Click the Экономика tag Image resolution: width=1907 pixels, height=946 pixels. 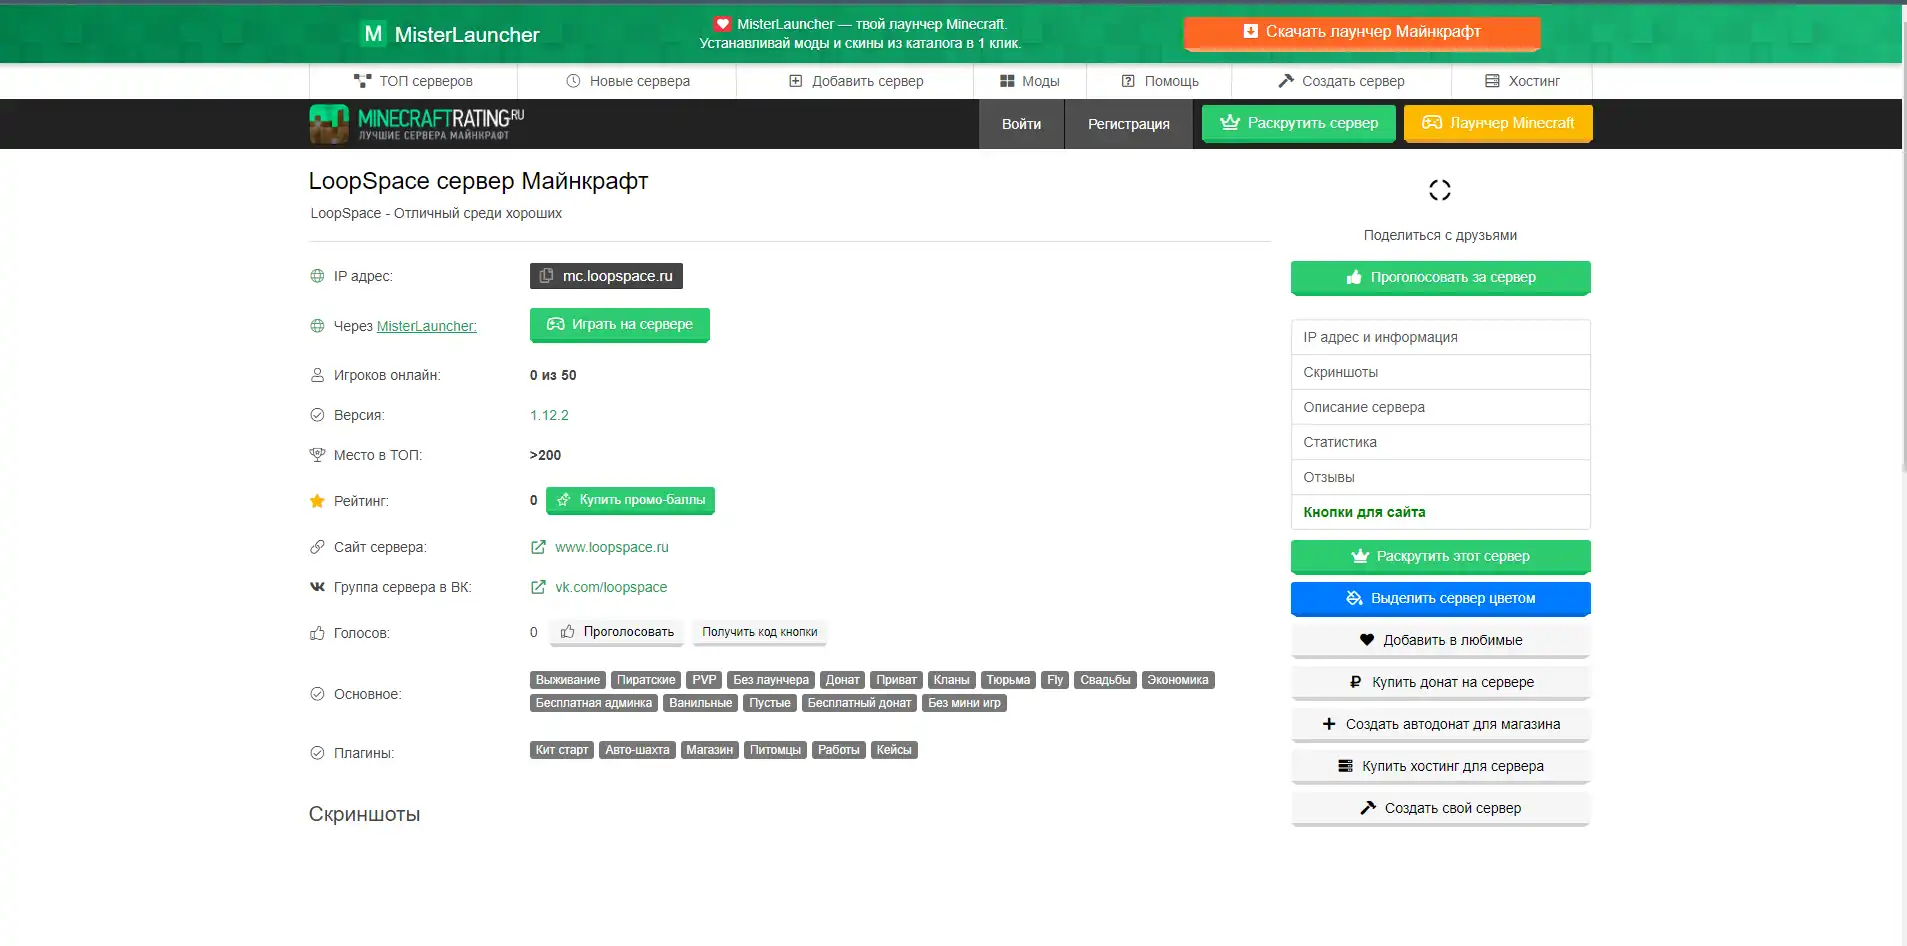(x=1178, y=680)
